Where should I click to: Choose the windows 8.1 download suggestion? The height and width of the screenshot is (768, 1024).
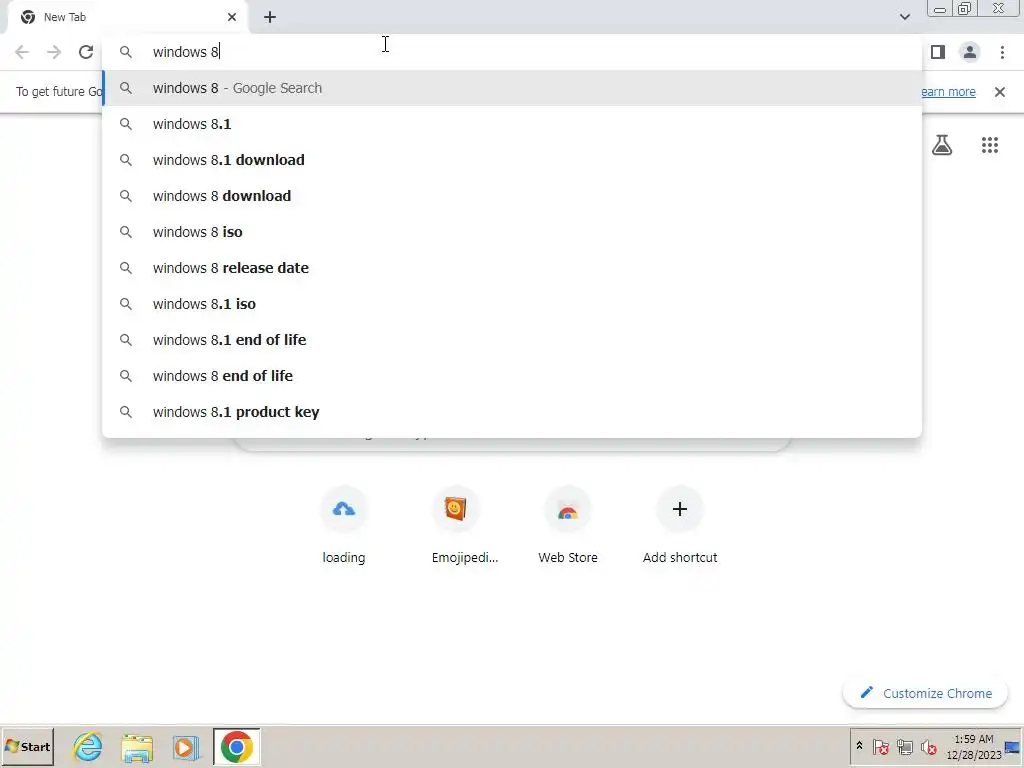pos(512,160)
